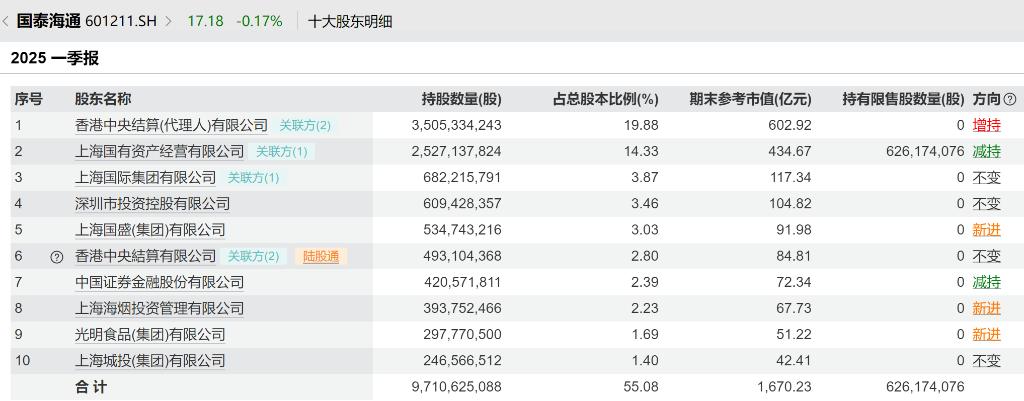Click the 股东名称 column header
The image size is (1024, 401).
pos(103,99)
